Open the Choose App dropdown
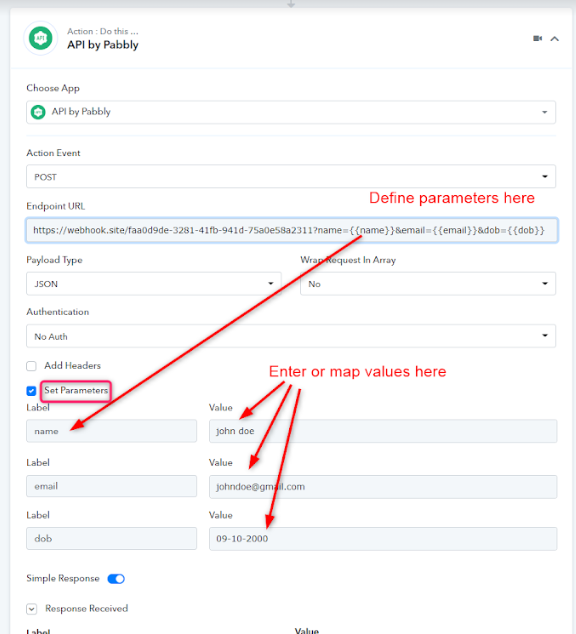 [x=291, y=112]
